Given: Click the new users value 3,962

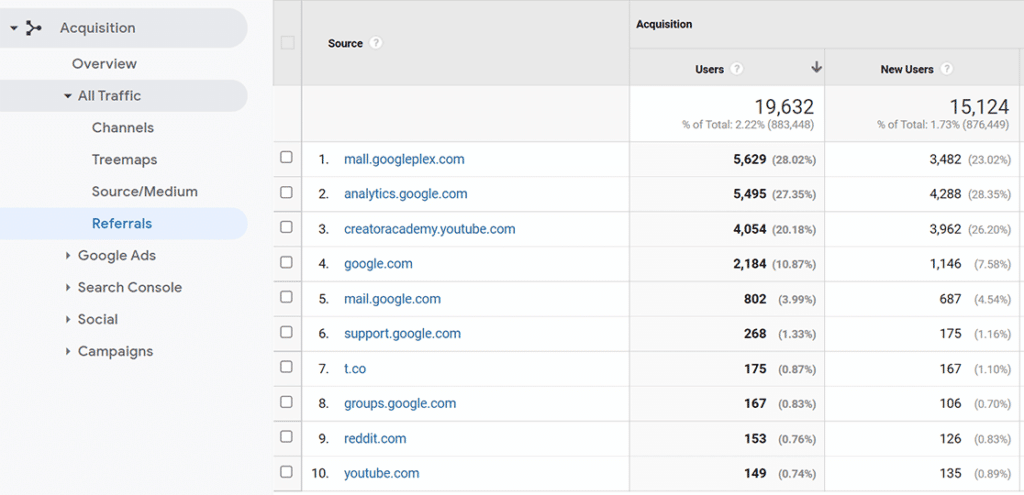Looking at the screenshot, I should [x=945, y=229].
